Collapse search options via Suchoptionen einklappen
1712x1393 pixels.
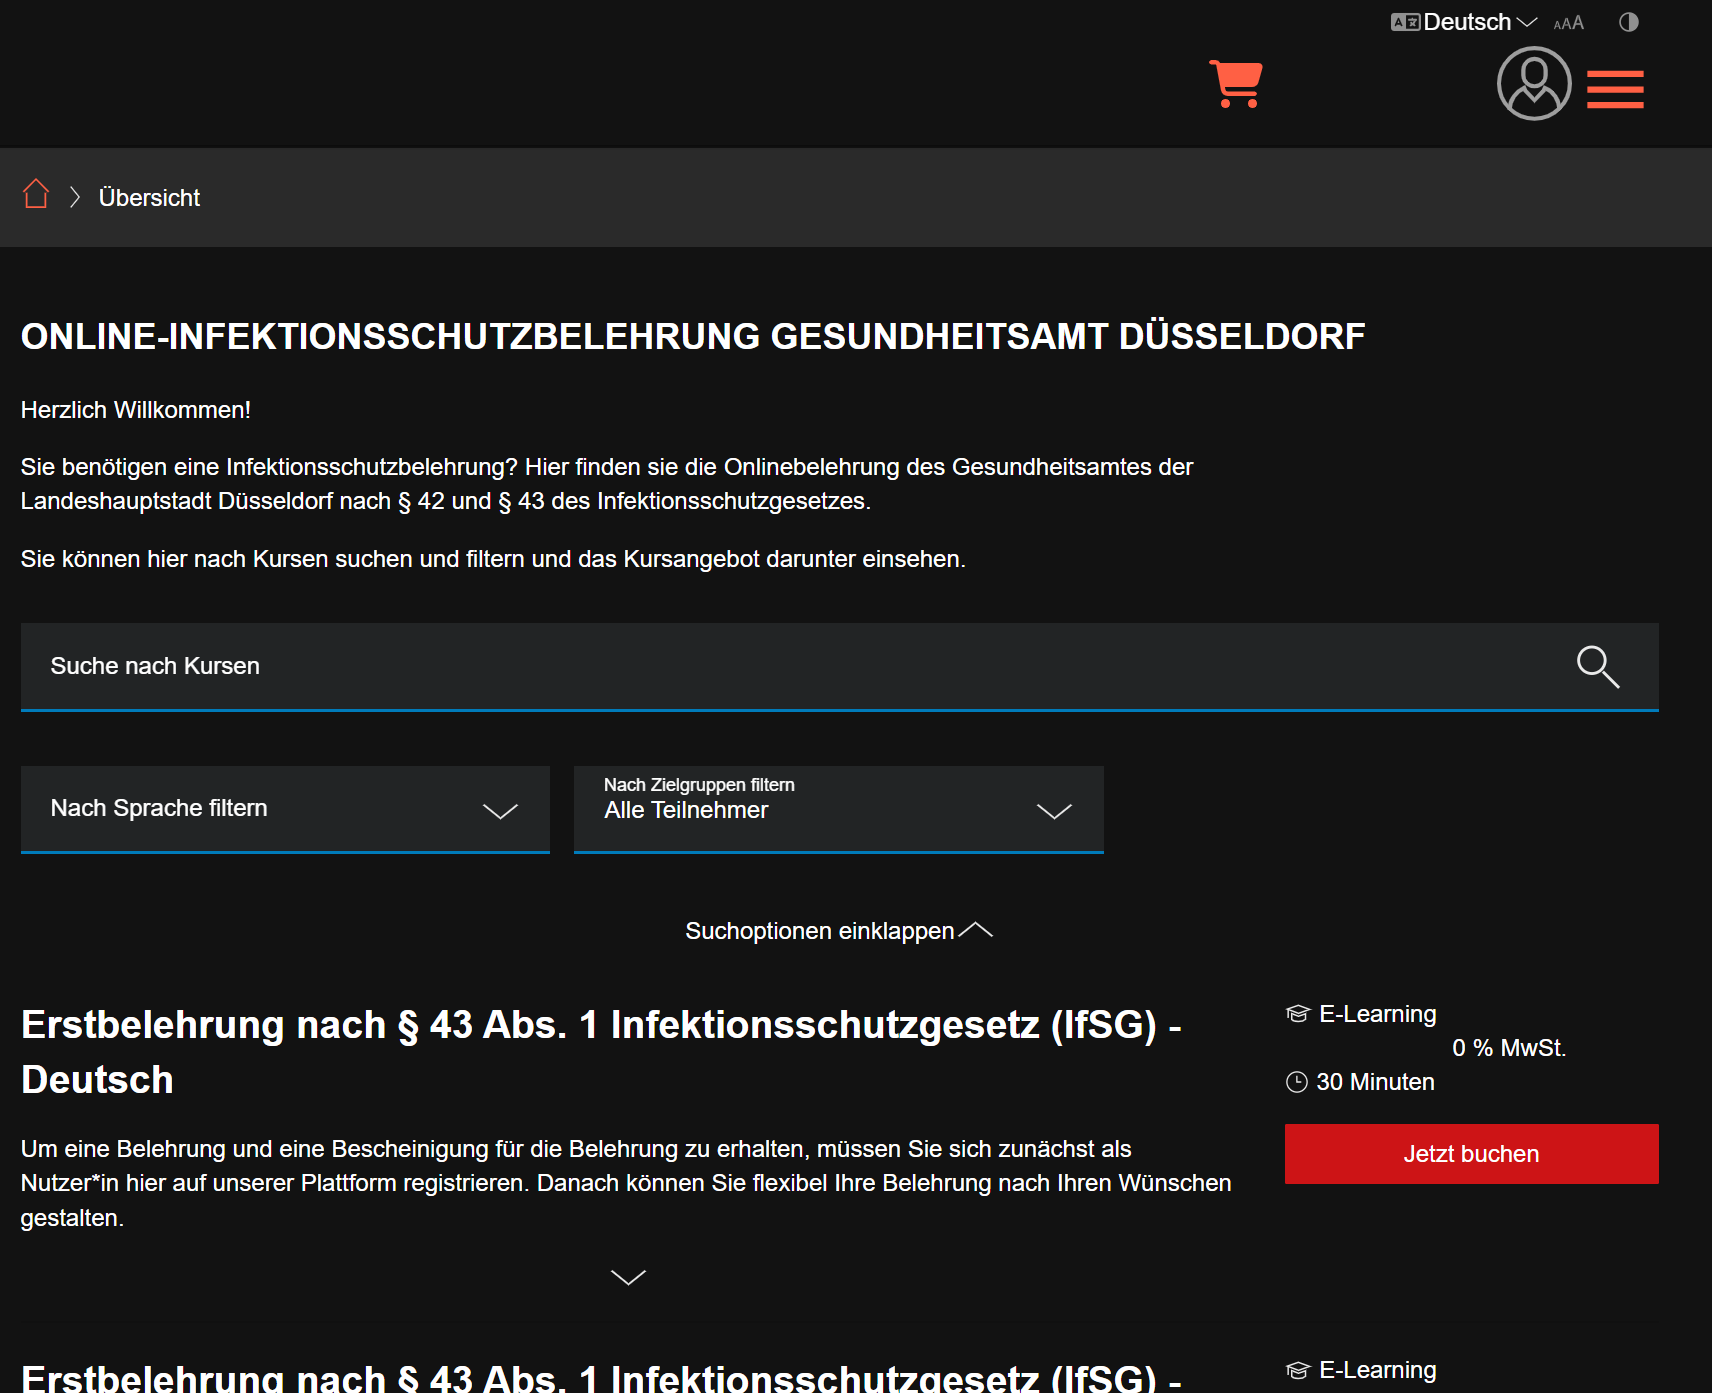pyautogui.click(x=838, y=931)
